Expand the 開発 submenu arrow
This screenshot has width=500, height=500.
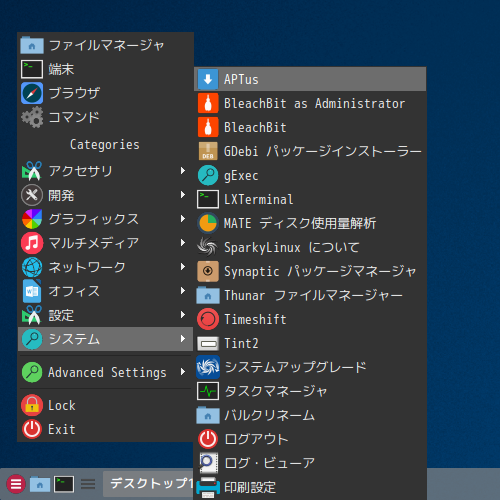coord(183,195)
